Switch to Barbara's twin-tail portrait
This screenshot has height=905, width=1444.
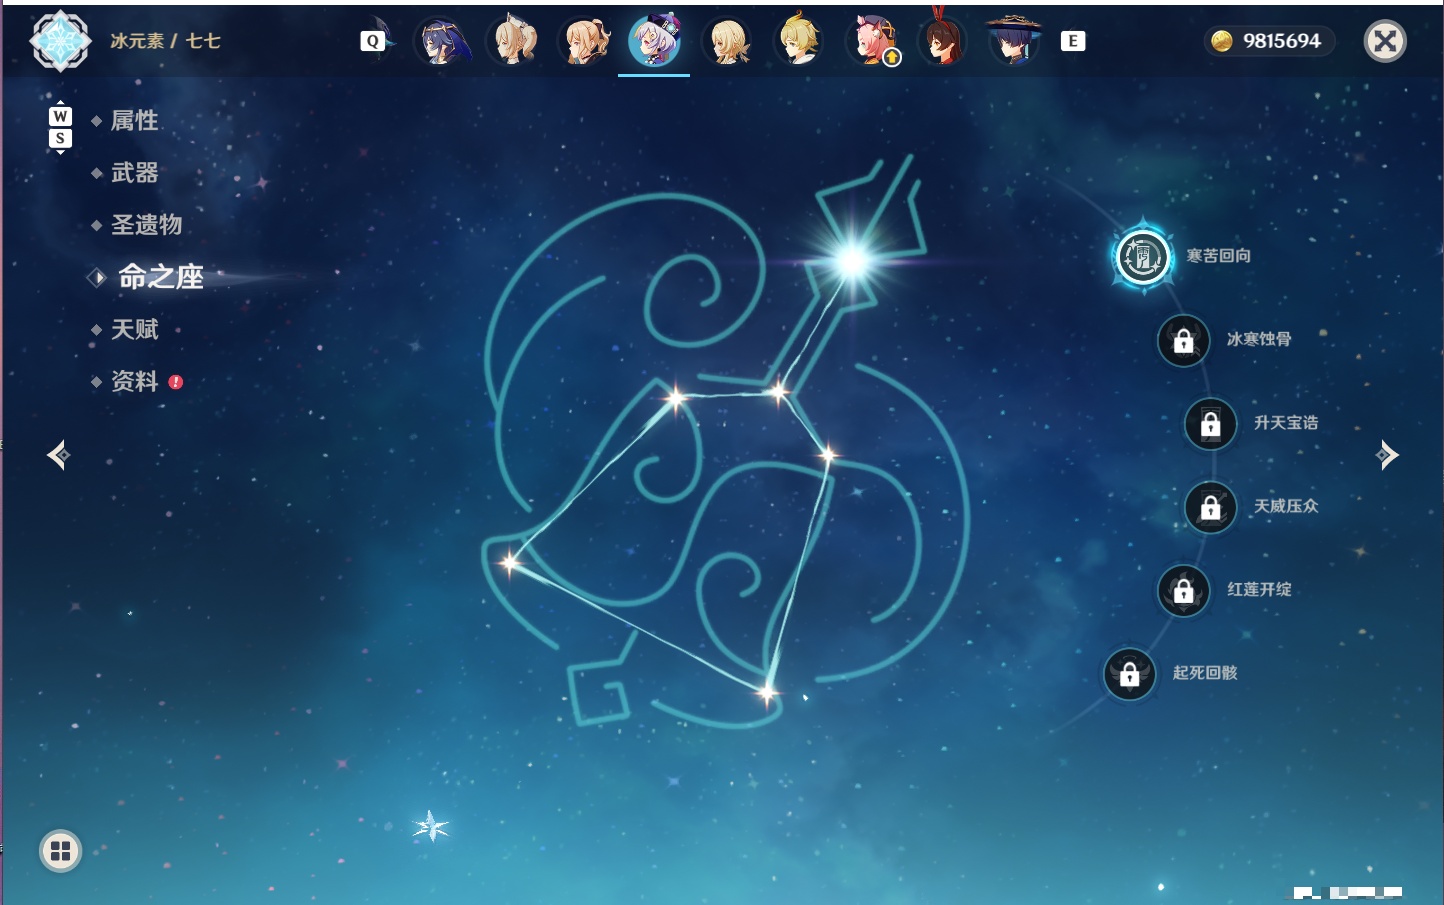[x=514, y=42]
